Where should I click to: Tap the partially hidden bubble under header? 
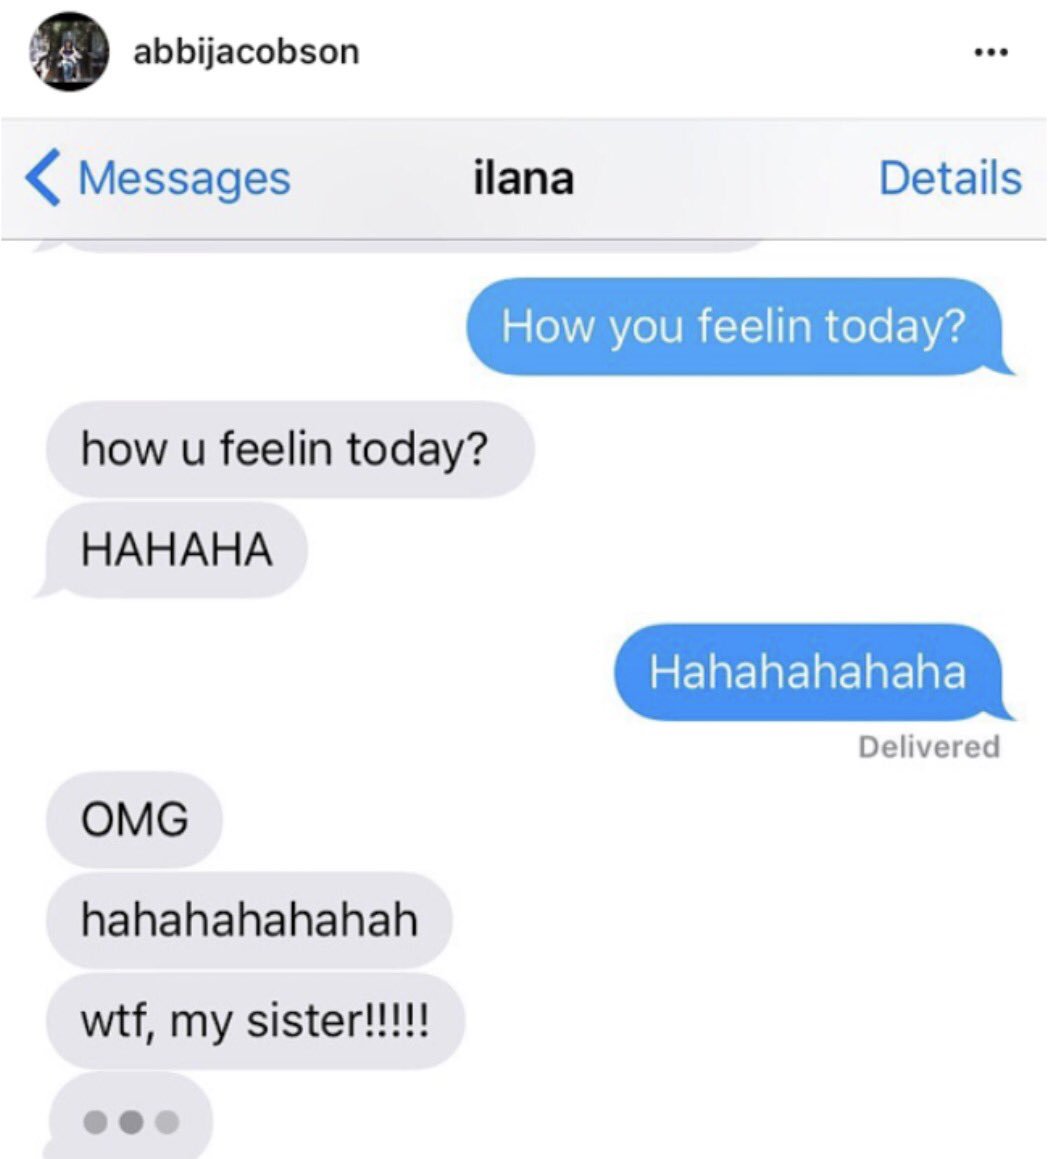(399, 246)
